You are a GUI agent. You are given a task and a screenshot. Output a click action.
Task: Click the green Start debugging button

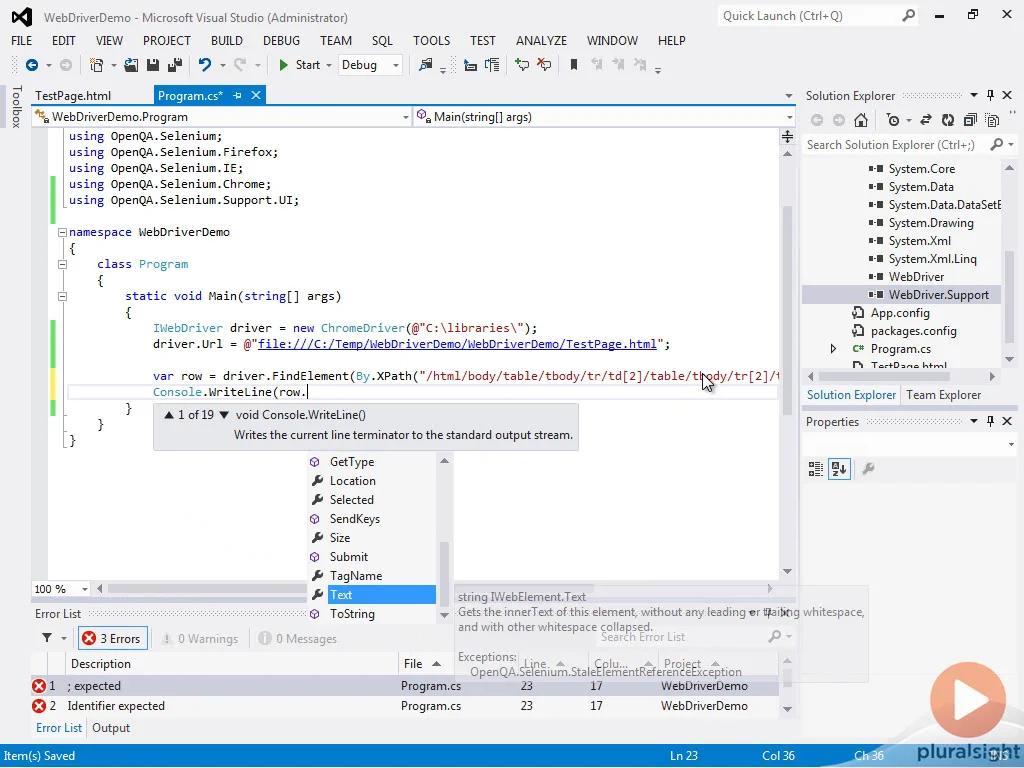[x=299, y=65]
